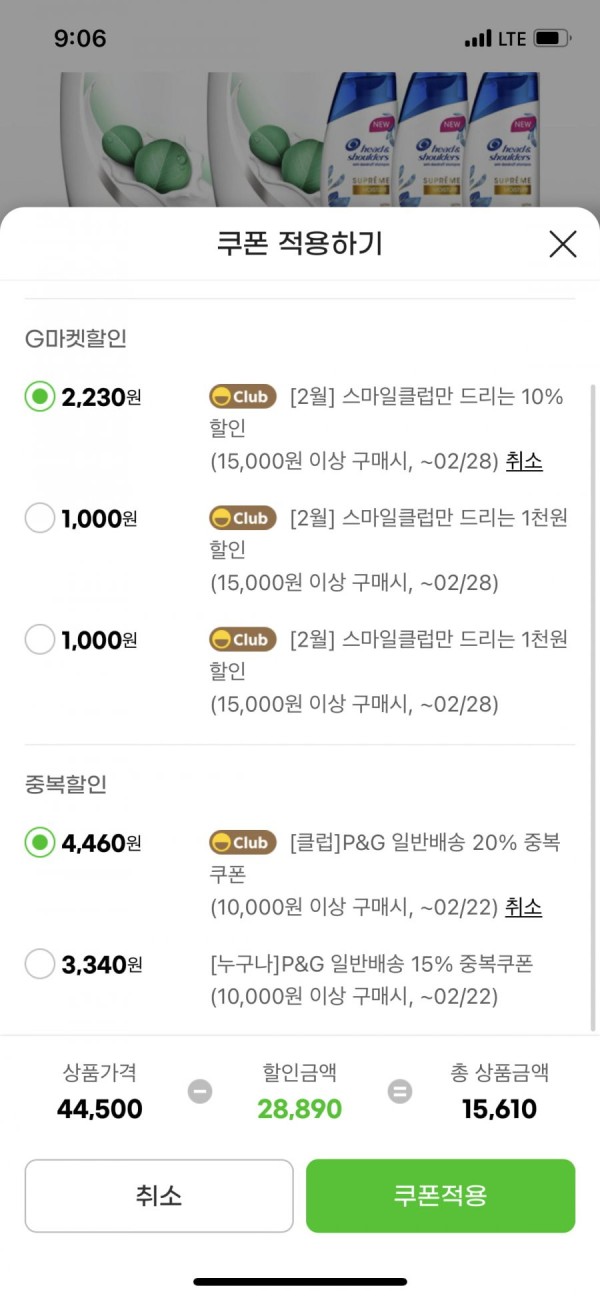Tap the Club badge on the P&G 20% coupon
This screenshot has width=600, height=1298.
pos(243,843)
